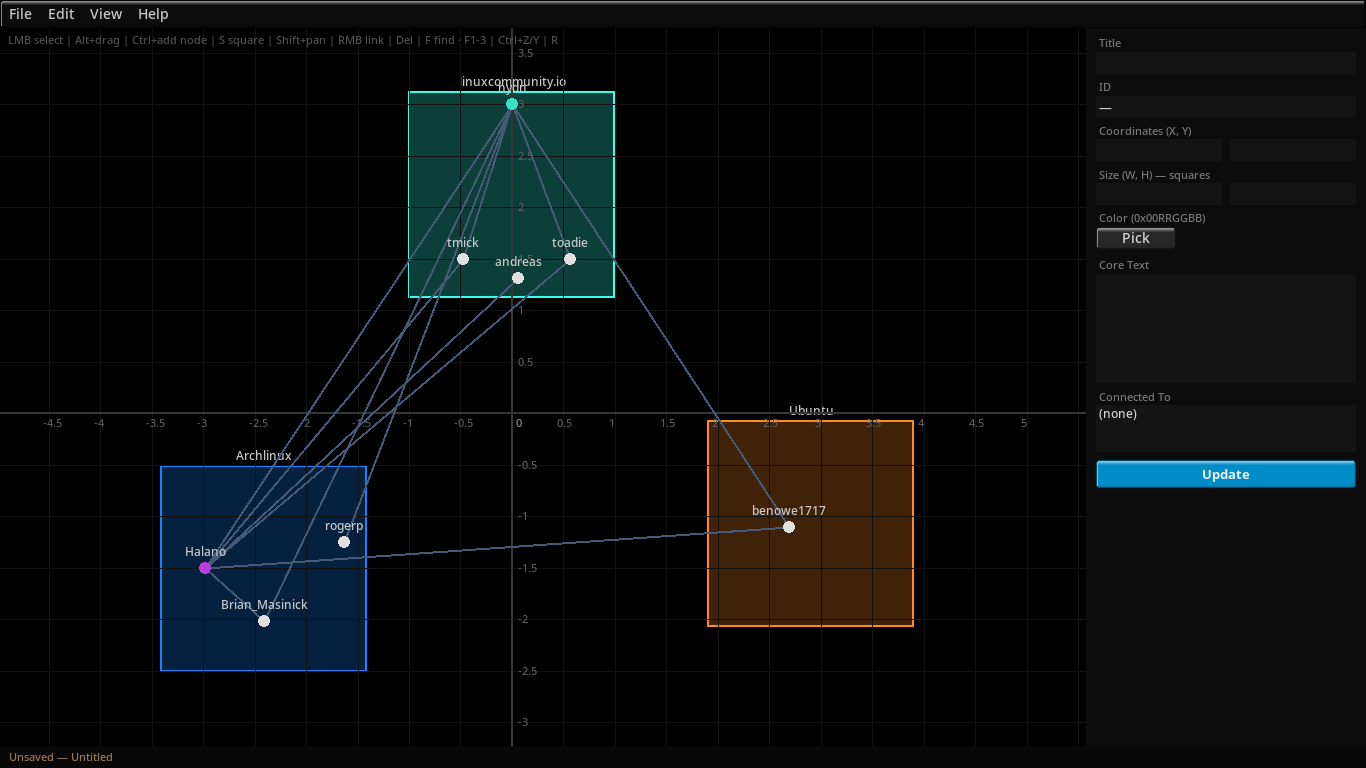Focus the Y coordinate input field
Image resolution: width=1366 pixels, height=768 pixels.
point(1293,150)
